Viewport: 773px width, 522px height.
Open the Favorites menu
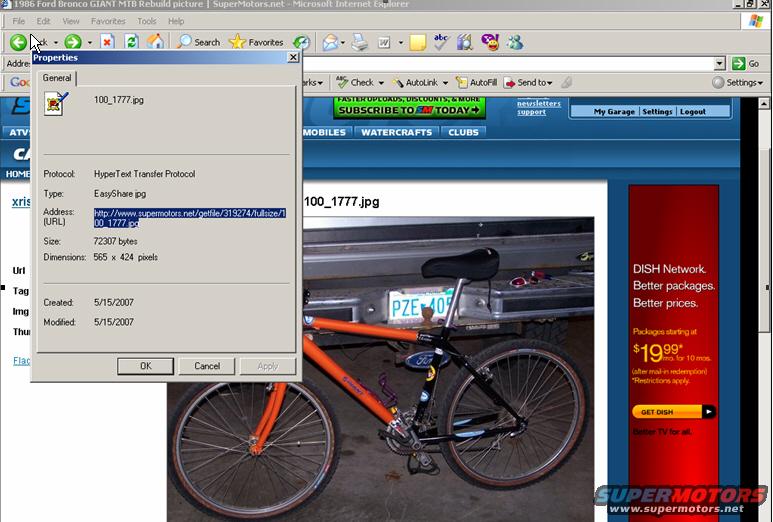108,21
